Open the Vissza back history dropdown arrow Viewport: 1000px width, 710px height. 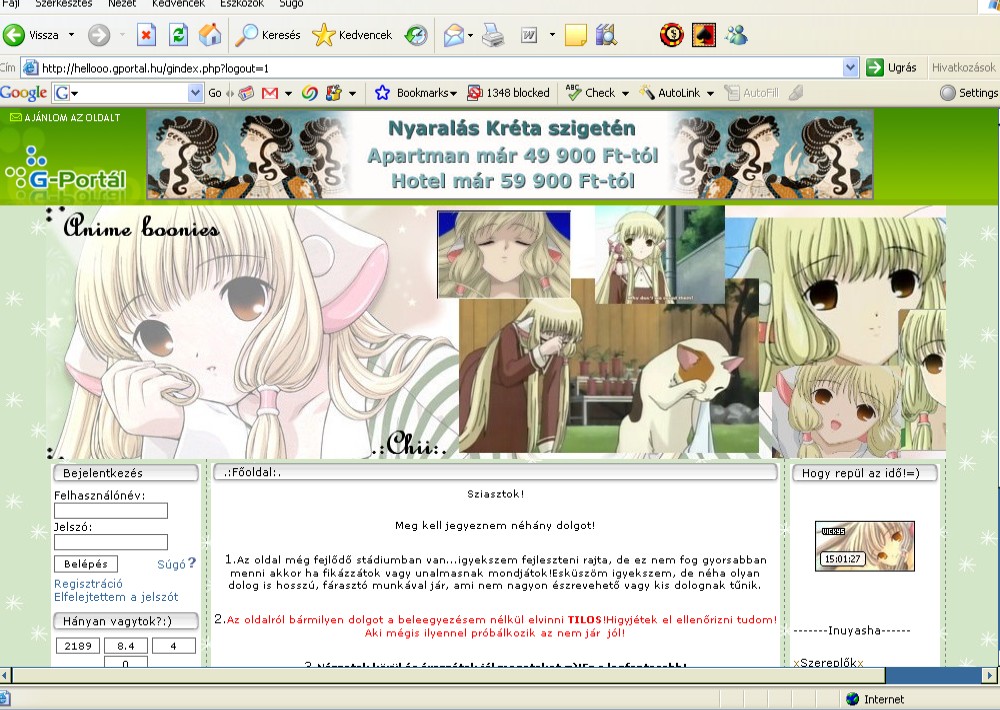click(x=71, y=35)
